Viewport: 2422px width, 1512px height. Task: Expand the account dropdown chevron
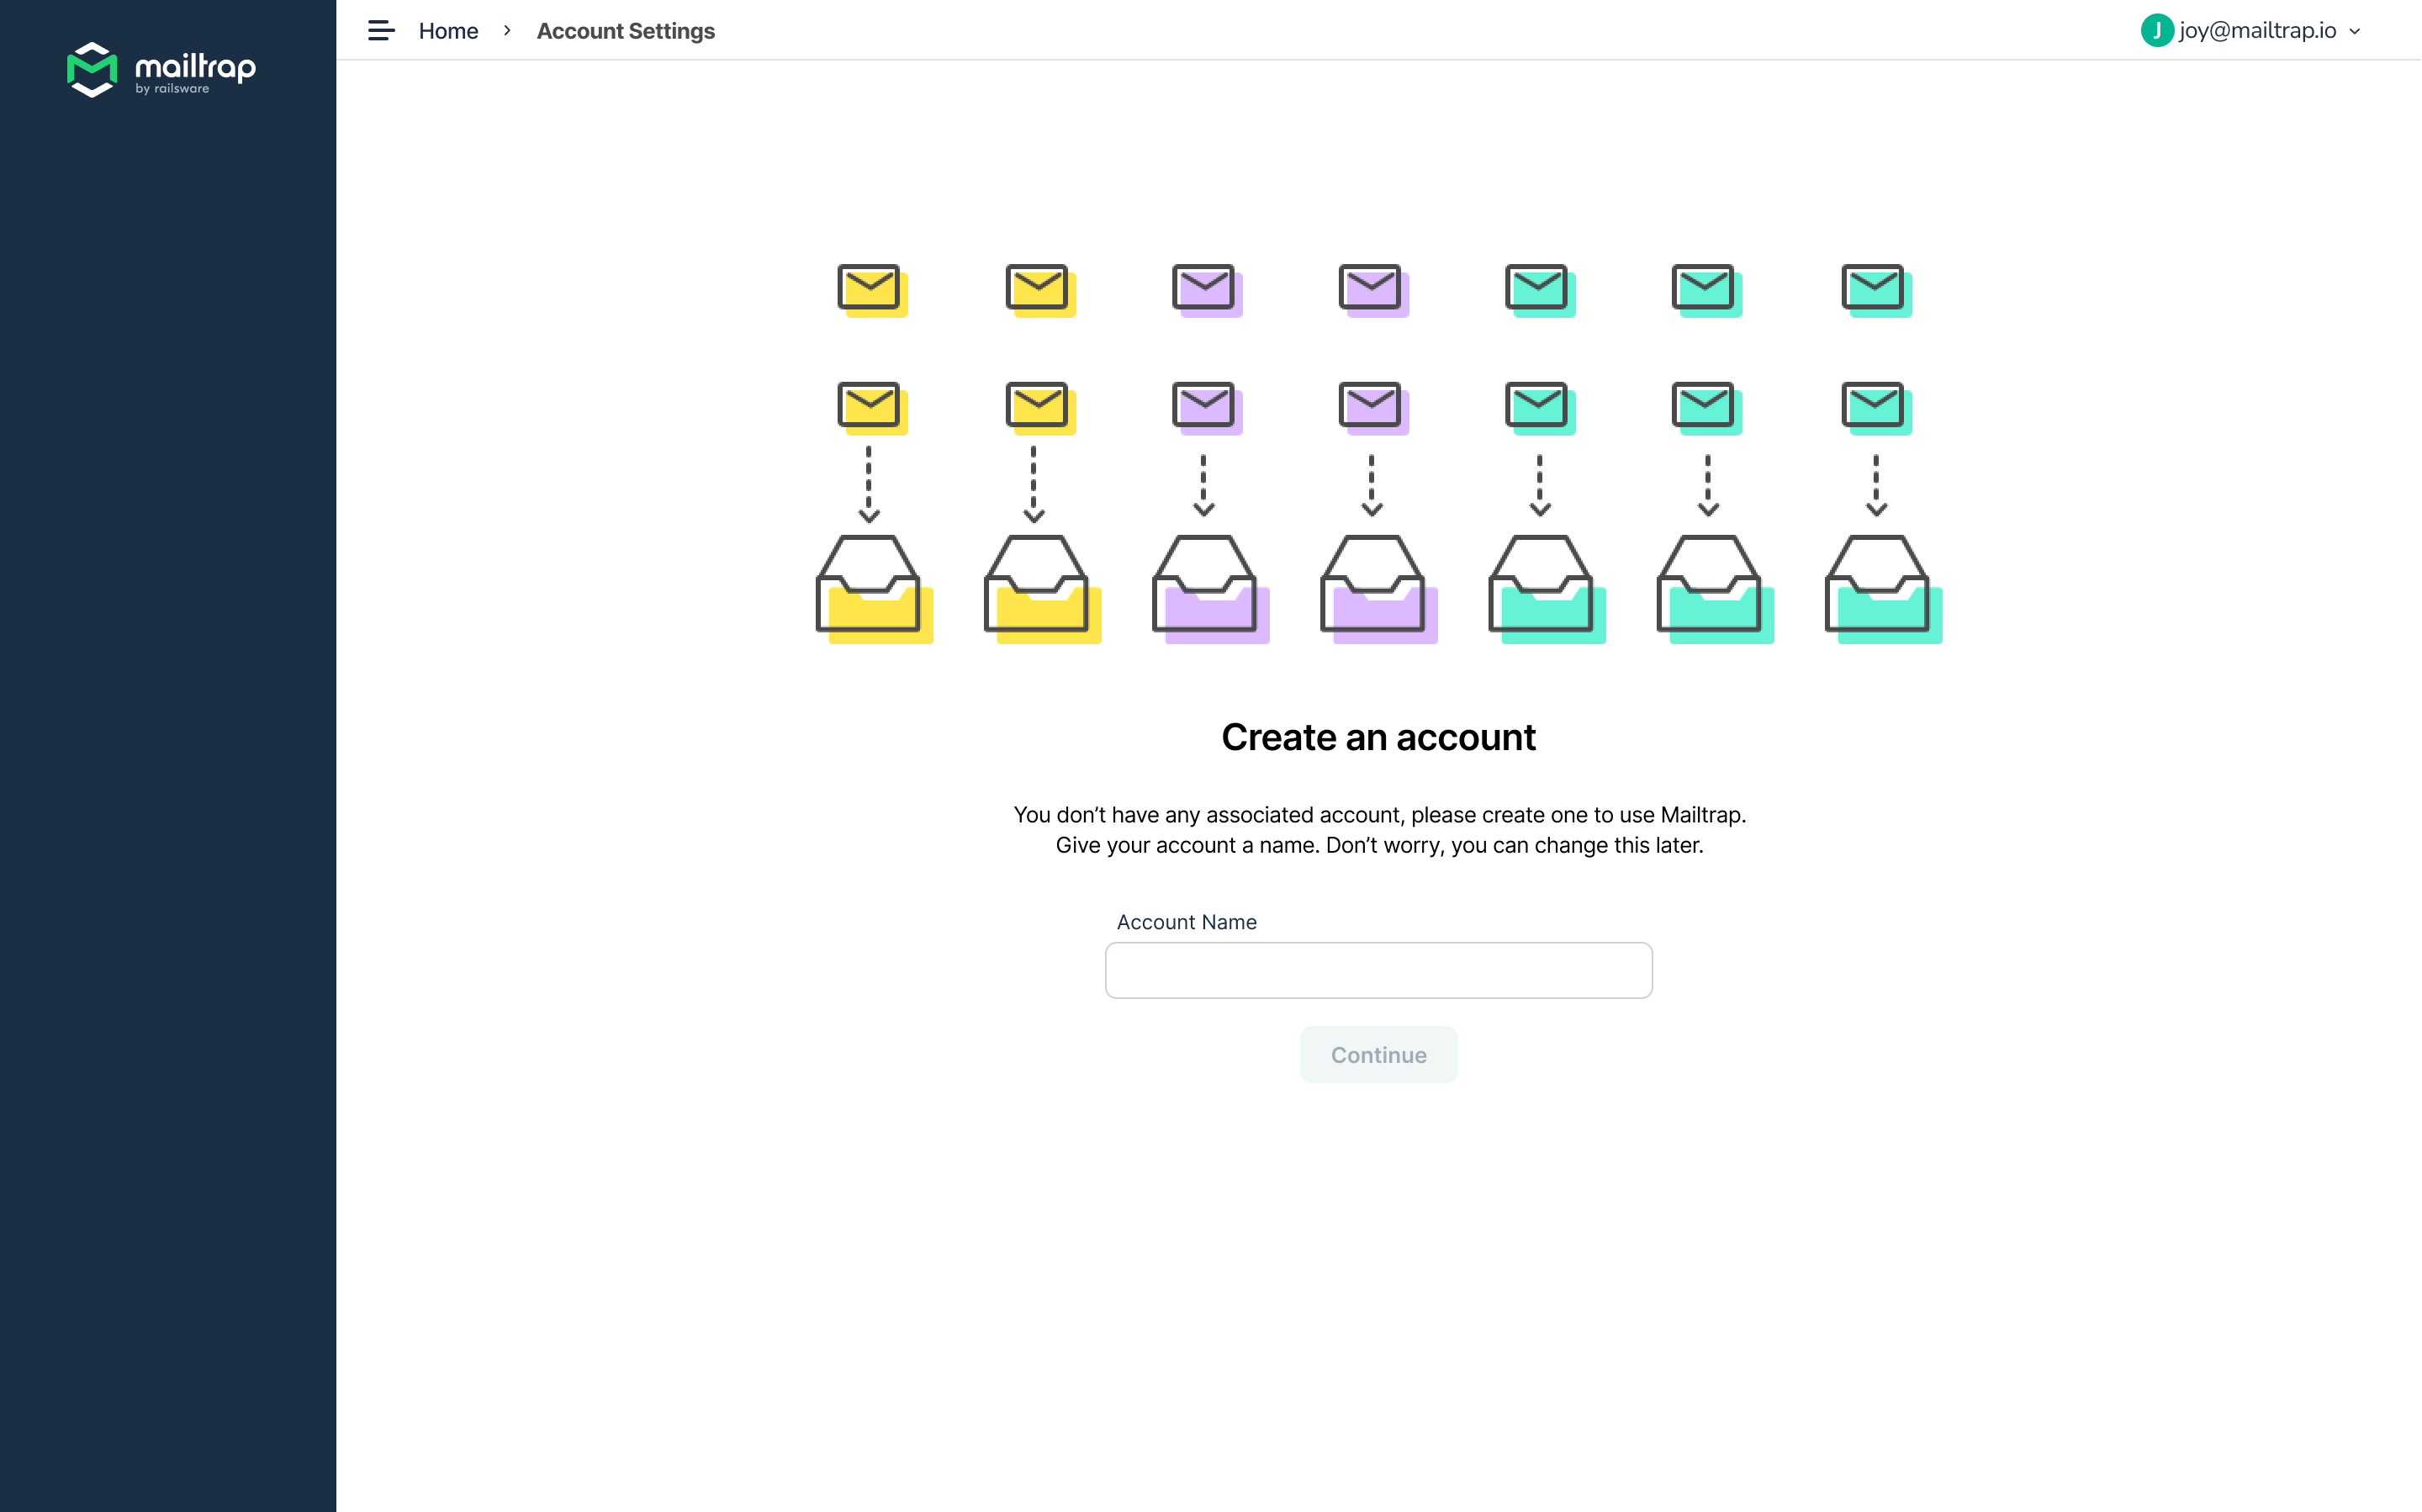[2356, 32]
